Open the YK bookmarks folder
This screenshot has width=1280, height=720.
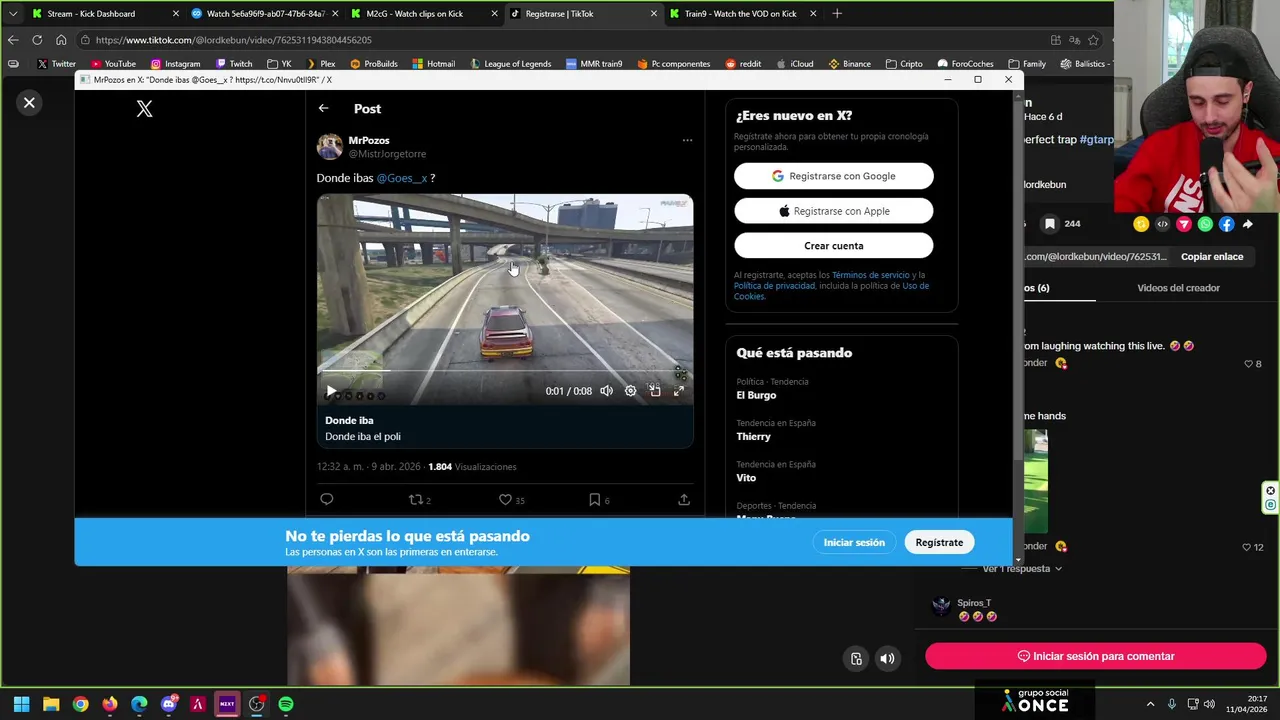point(279,64)
